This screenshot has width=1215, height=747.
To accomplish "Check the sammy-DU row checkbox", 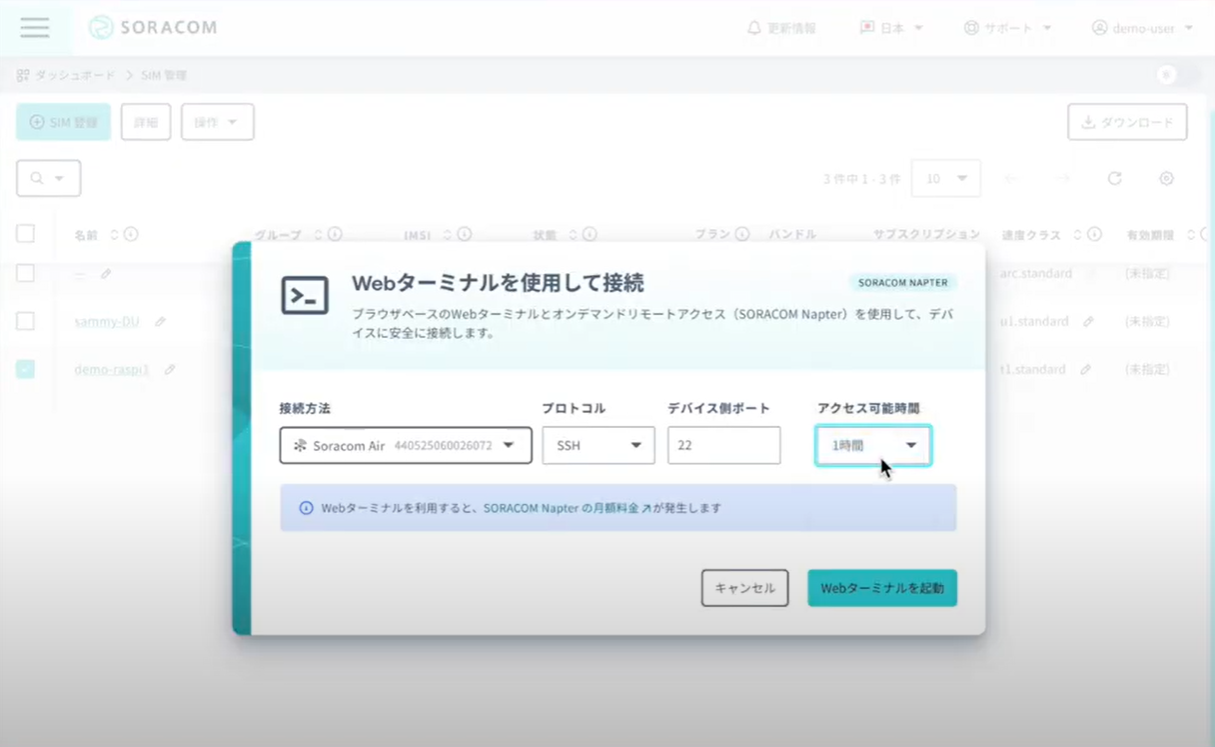I will pyautogui.click(x=24, y=321).
